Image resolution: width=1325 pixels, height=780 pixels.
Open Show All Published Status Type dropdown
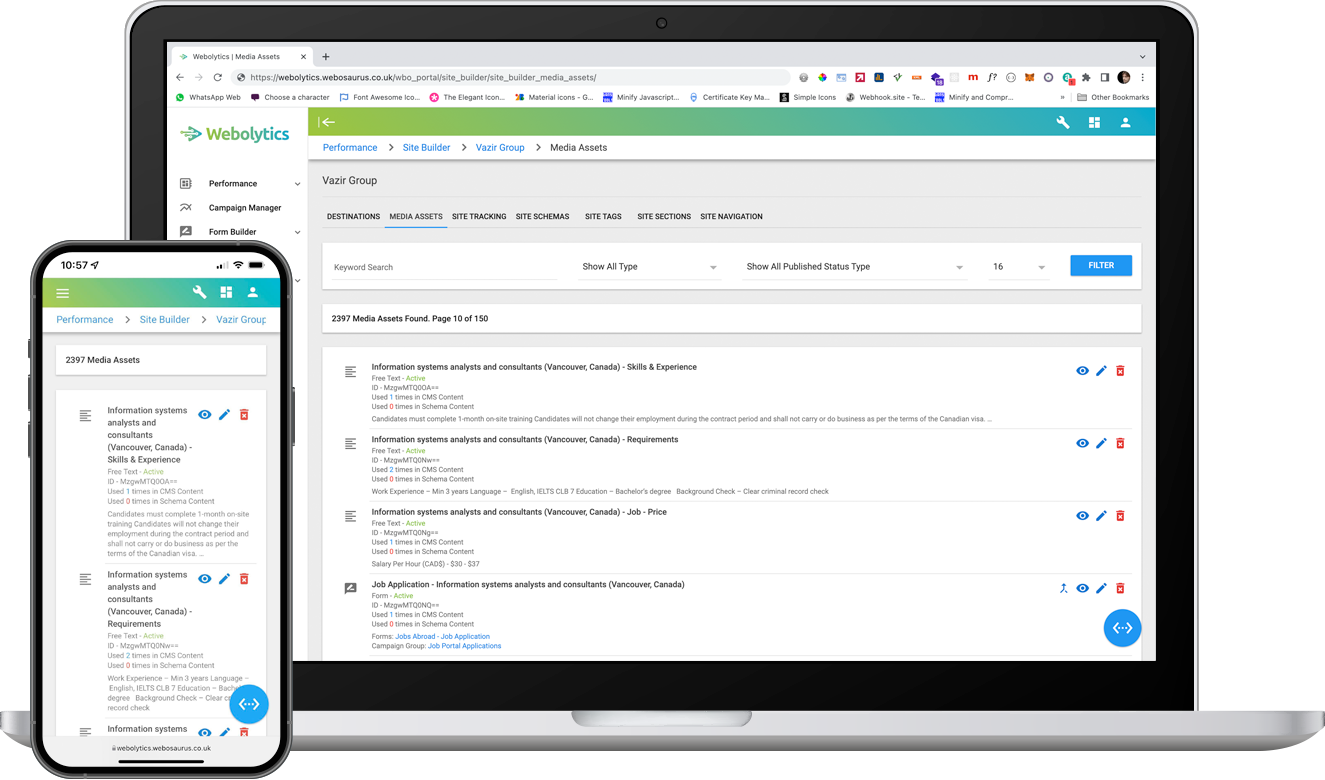855,267
